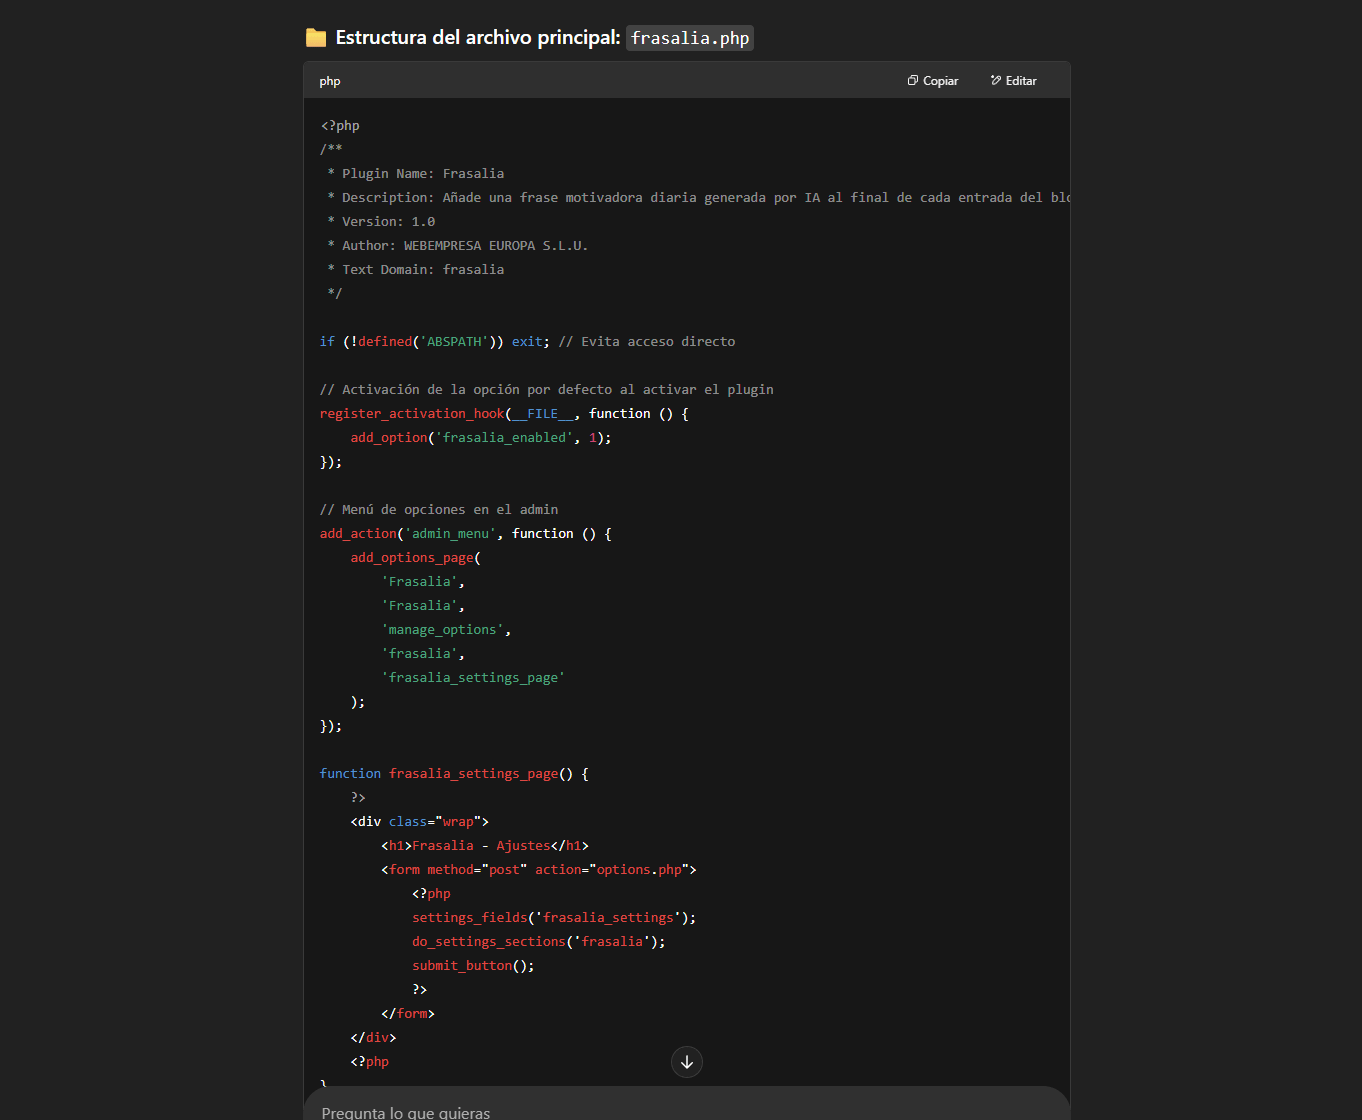Click the "<h1>Frasalia - Ajustes</h1>" line
Screen dimensions: 1362x1120
[x=485, y=846]
